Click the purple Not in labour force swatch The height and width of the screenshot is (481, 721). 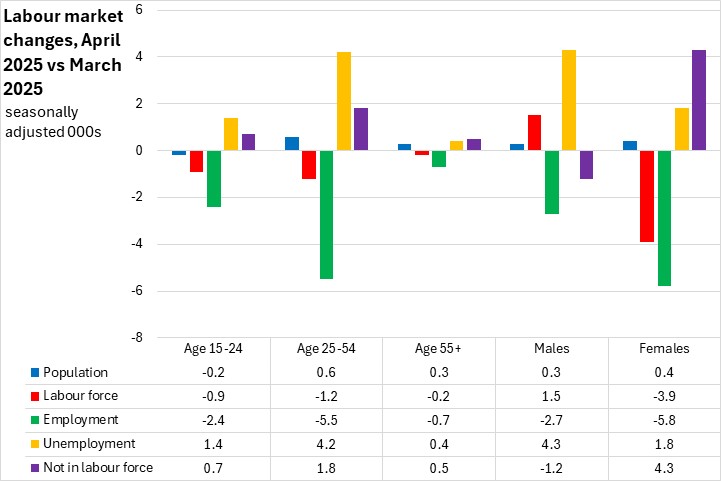point(35,467)
